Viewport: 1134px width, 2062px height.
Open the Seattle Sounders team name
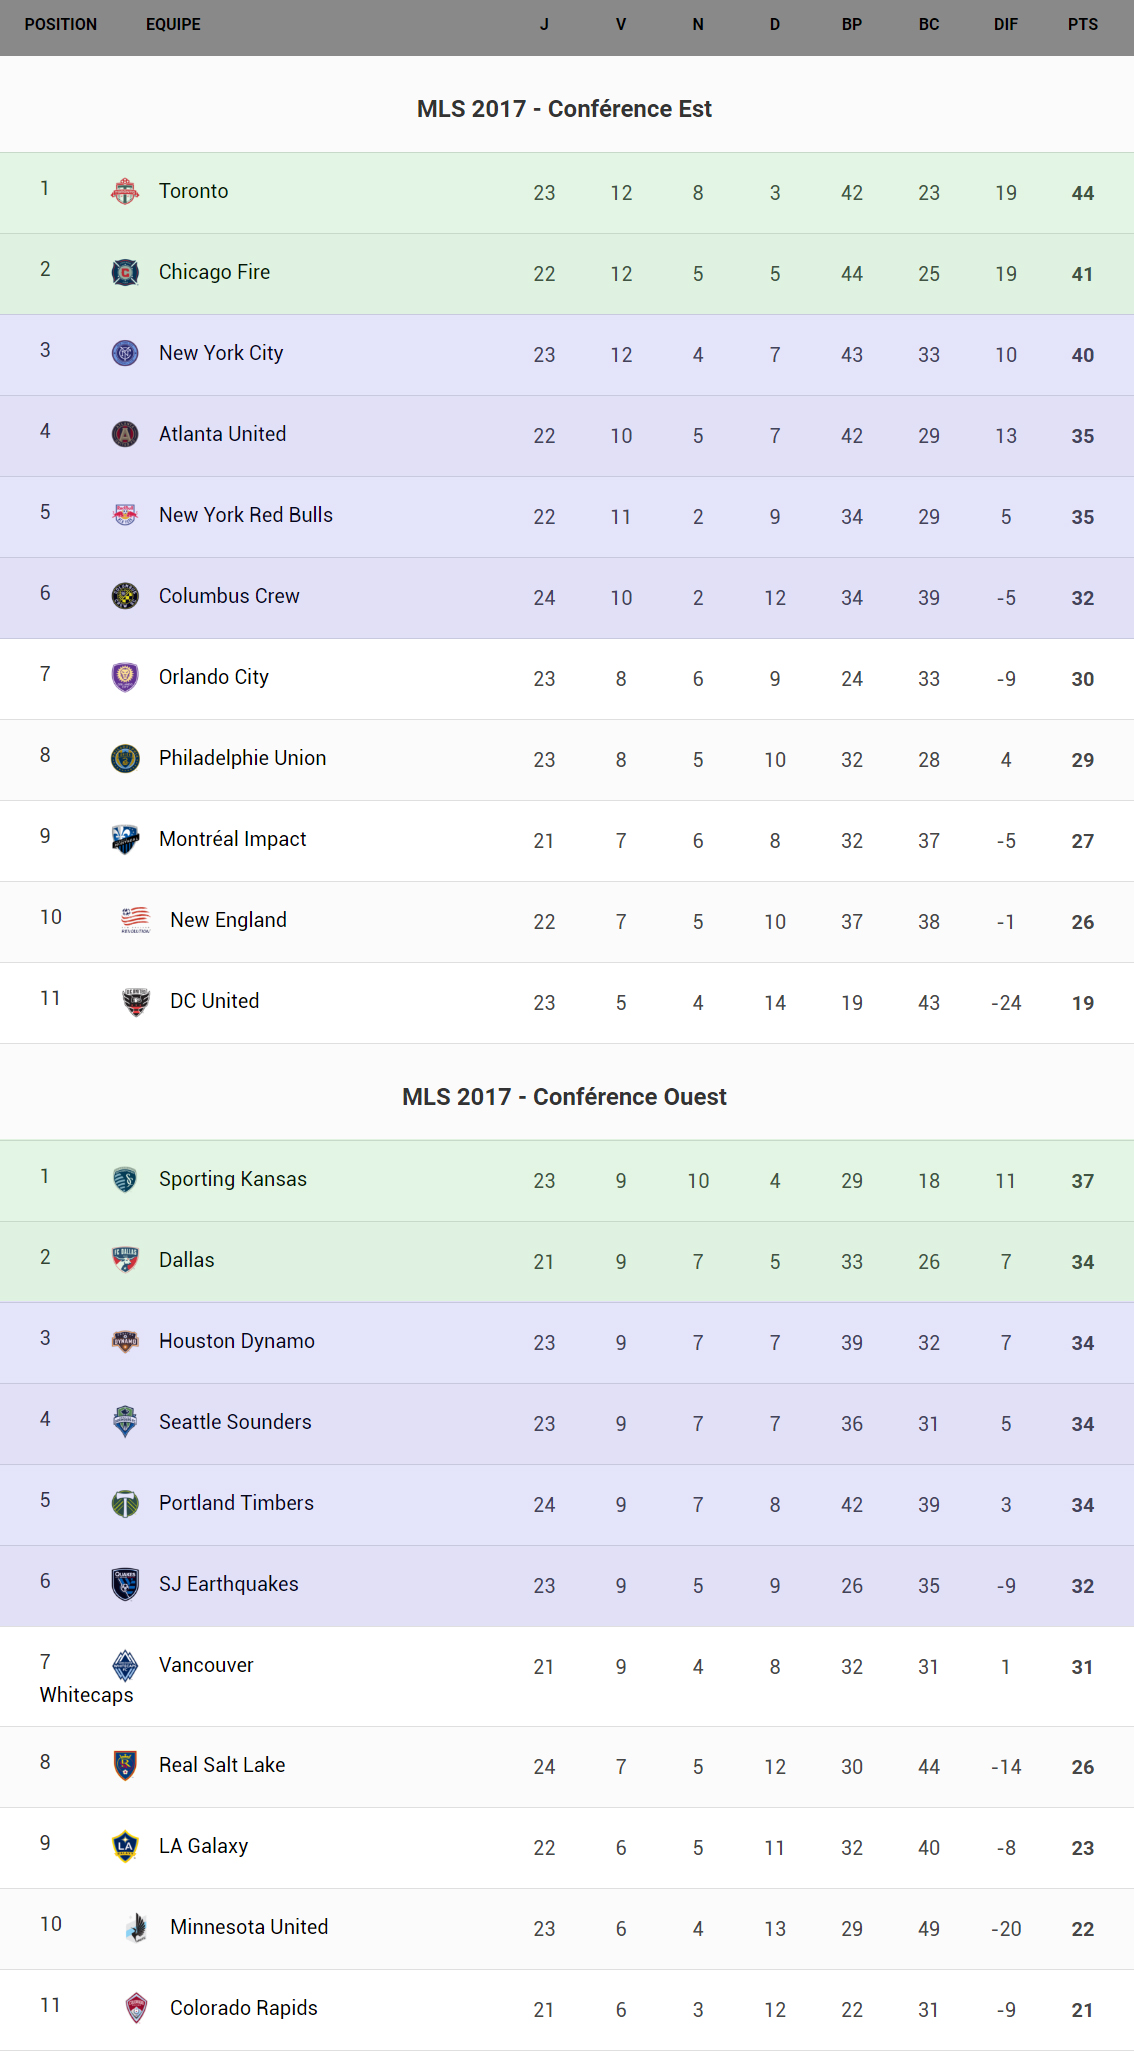pos(235,1422)
